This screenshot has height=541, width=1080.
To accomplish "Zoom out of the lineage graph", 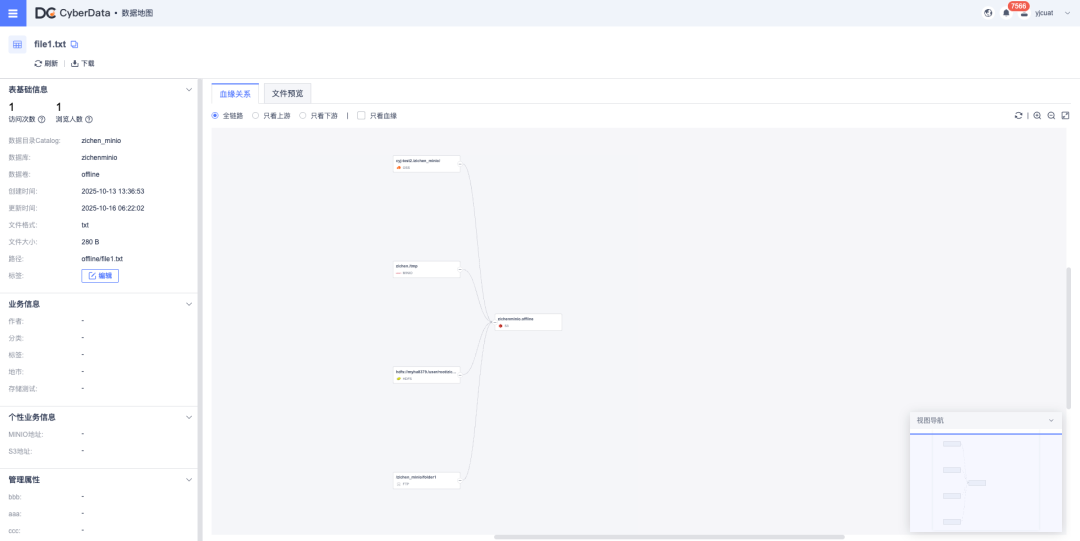I will coord(1051,116).
